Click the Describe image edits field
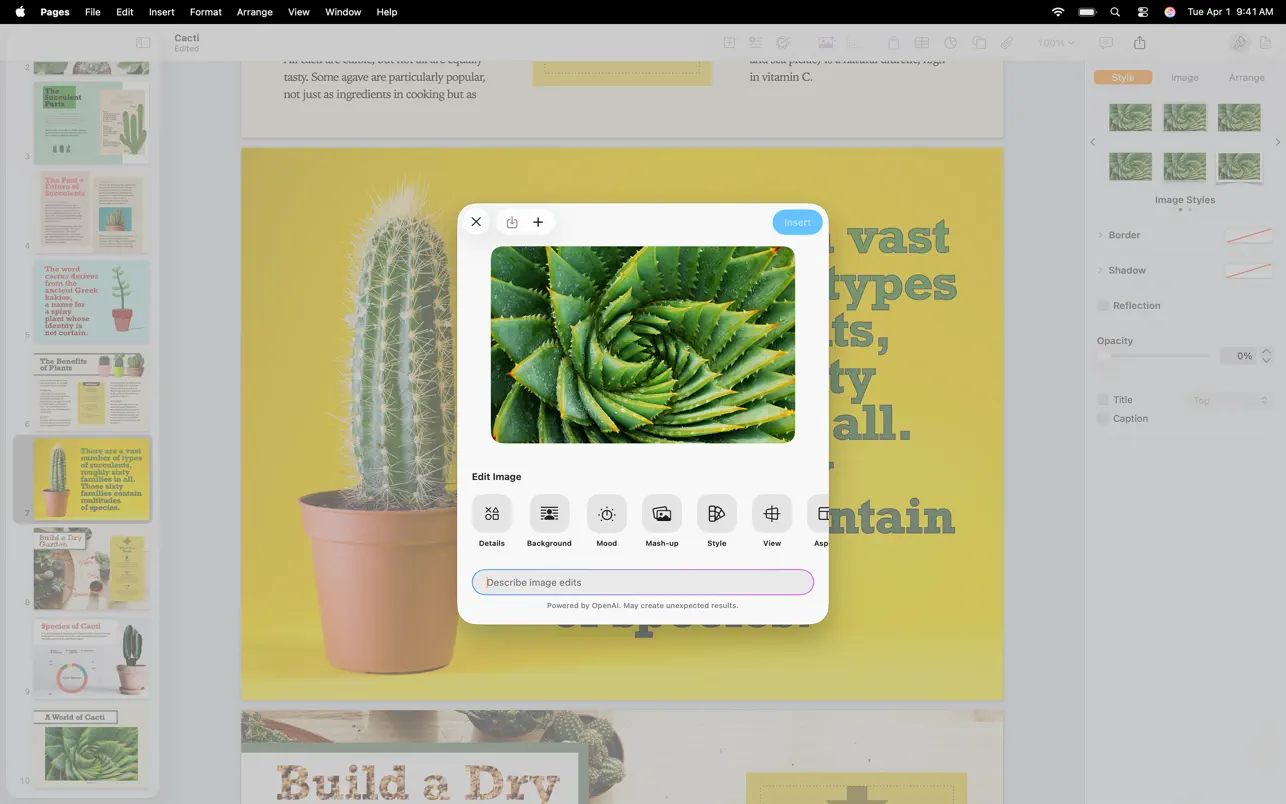Viewport: 1286px width, 804px height. coord(643,582)
